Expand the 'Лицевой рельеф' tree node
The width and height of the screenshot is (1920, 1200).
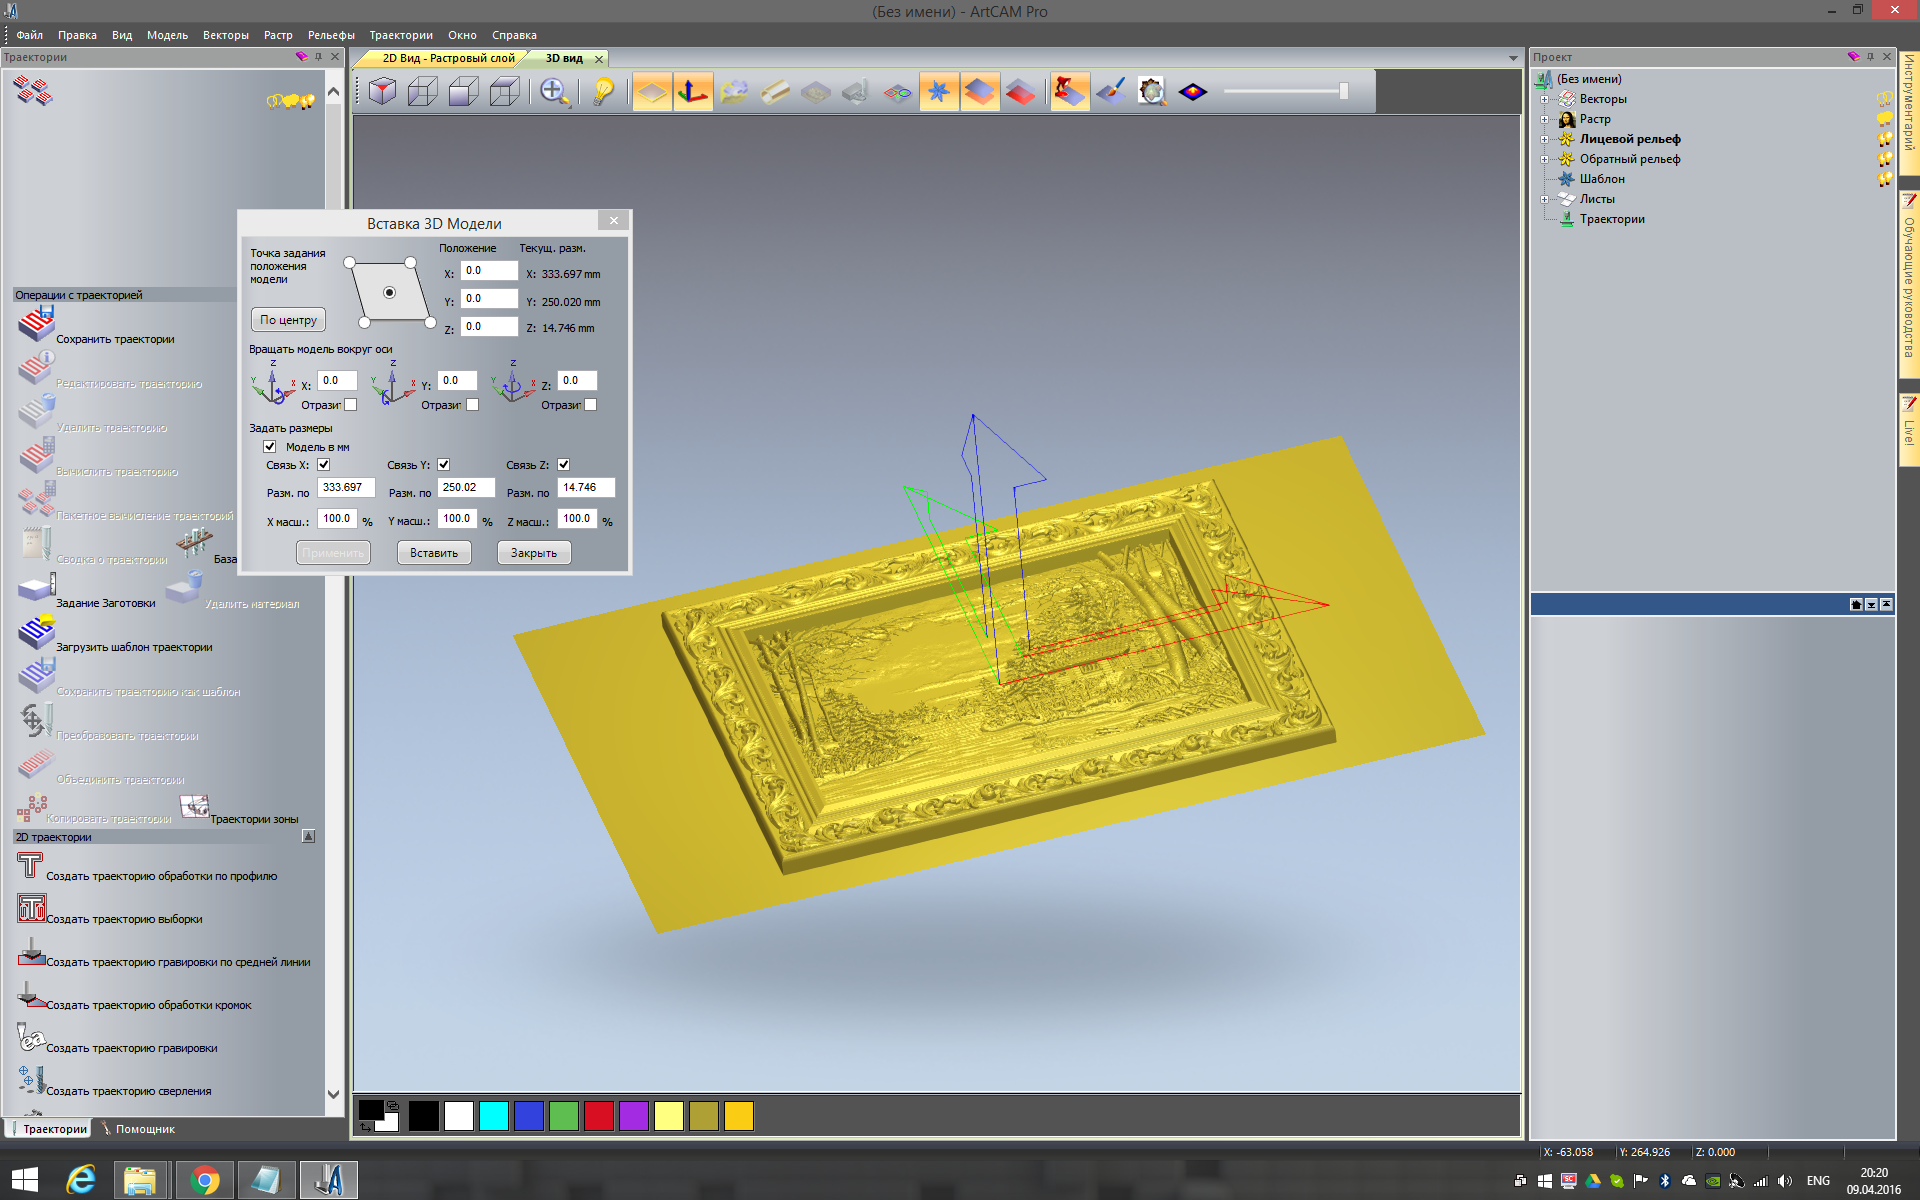[x=1544, y=139]
